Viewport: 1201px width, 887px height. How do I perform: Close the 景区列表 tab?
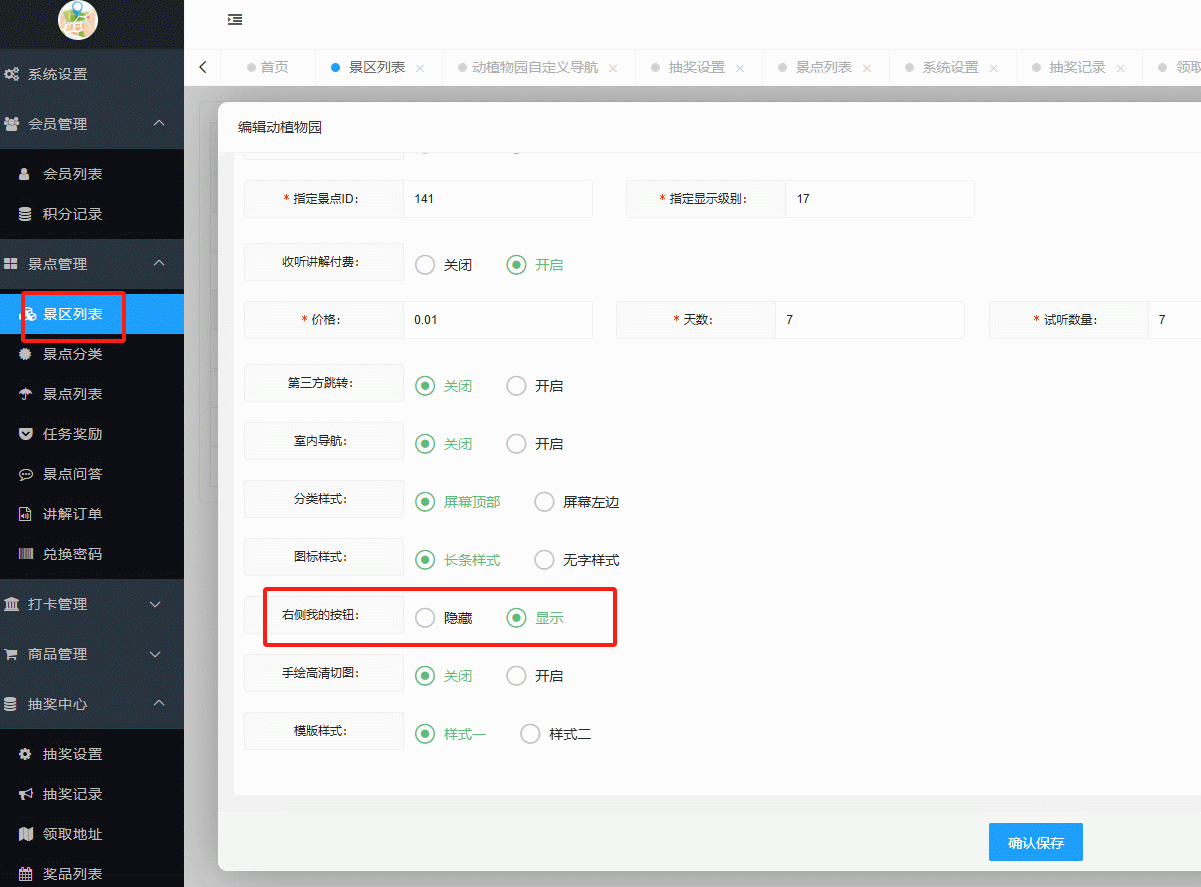pyautogui.click(x=420, y=68)
